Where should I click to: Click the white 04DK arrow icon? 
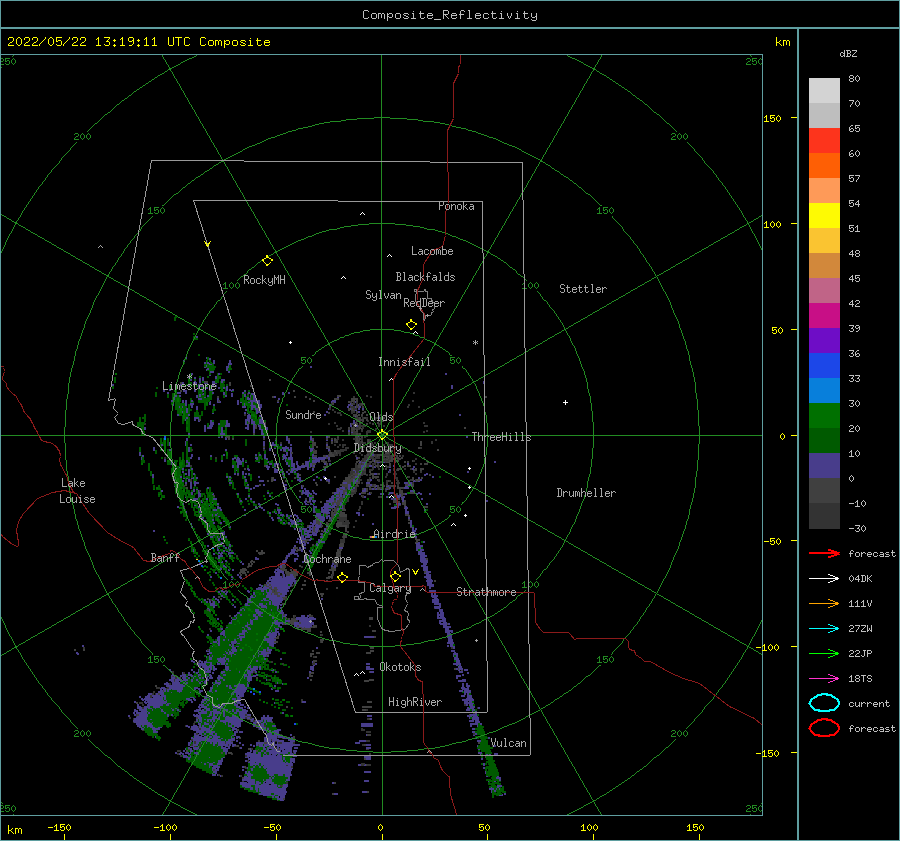pyautogui.click(x=824, y=578)
